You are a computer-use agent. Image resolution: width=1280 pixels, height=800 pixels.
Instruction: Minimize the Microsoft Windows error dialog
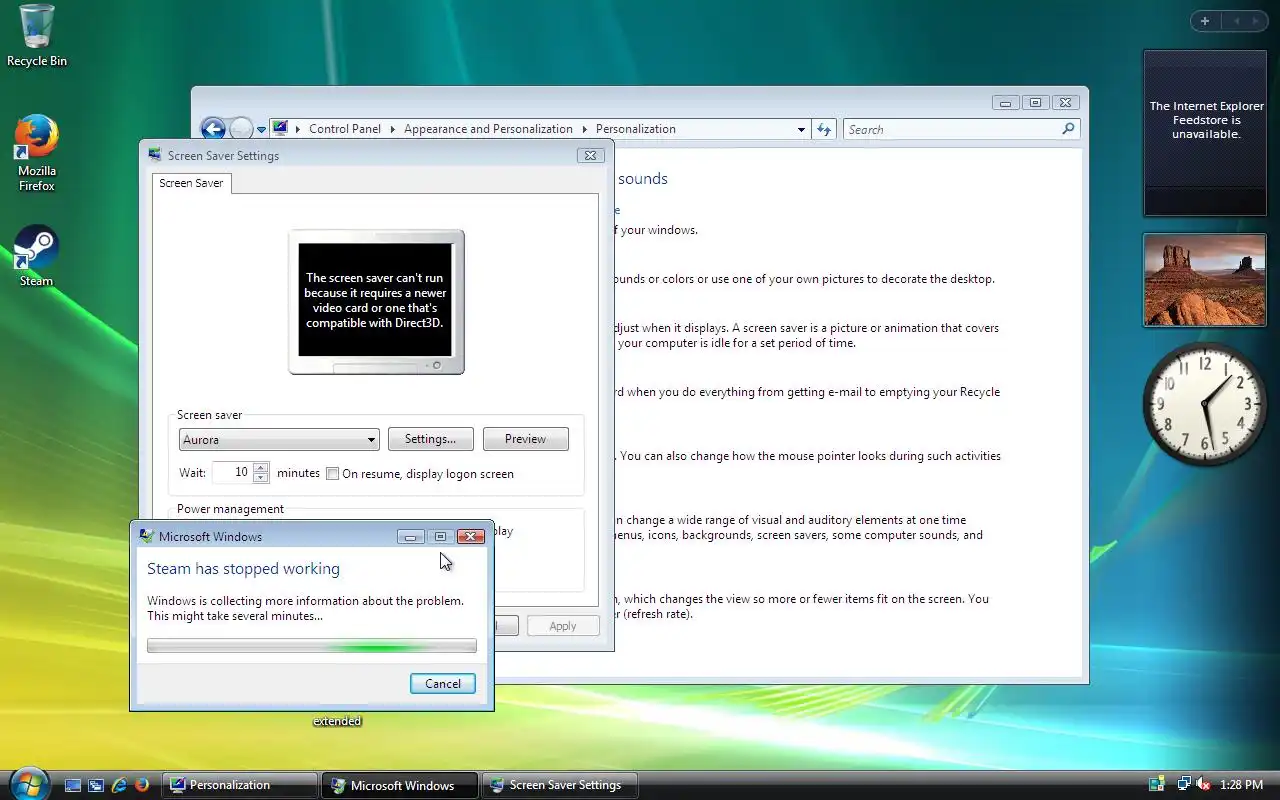click(x=410, y=537)
